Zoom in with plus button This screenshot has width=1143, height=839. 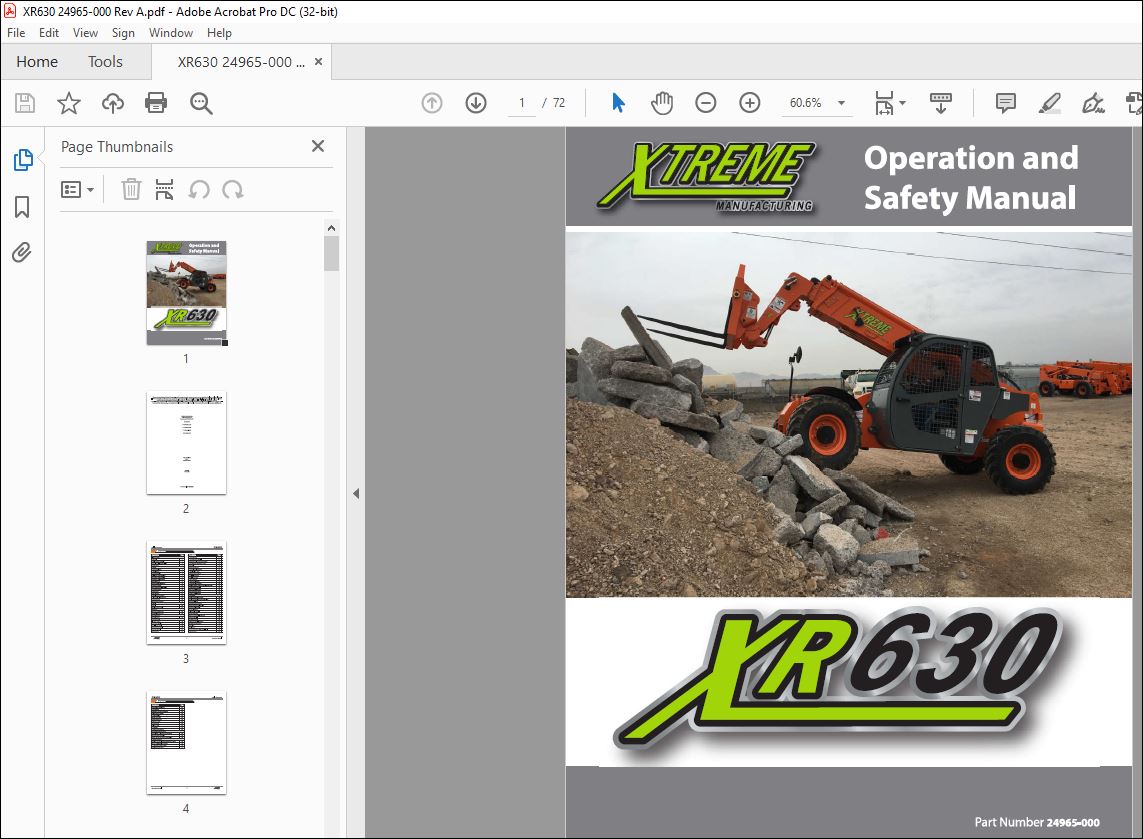click(x=749, y=103)
